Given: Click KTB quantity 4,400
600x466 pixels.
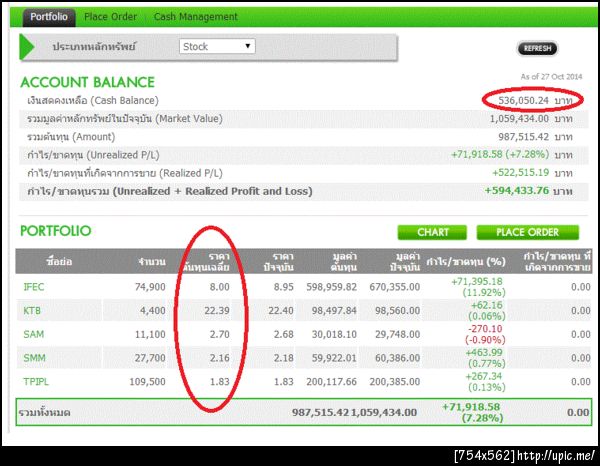Looking at the screenshot, I should click(153, 311).
